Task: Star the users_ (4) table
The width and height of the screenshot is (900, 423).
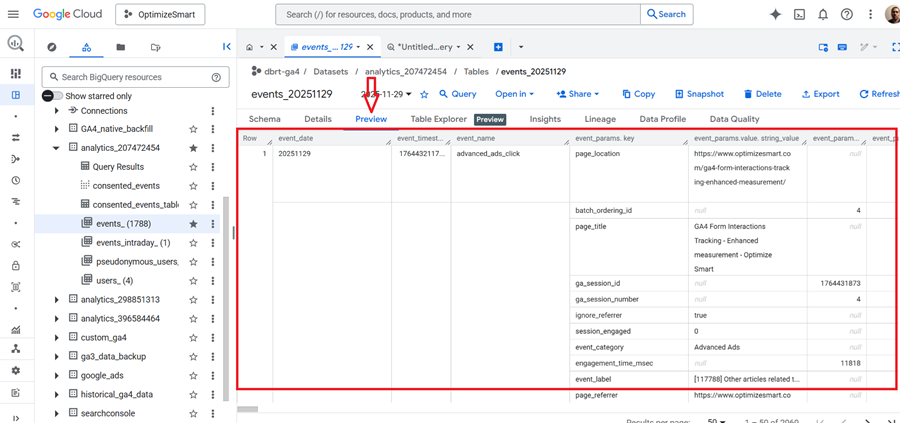Action: click(193, 281)
